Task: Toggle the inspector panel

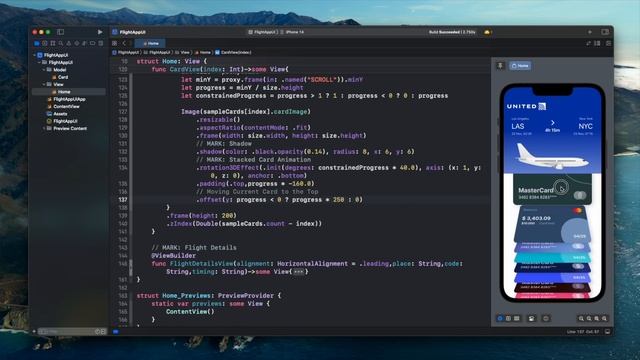Action: [x=605, y=32]
